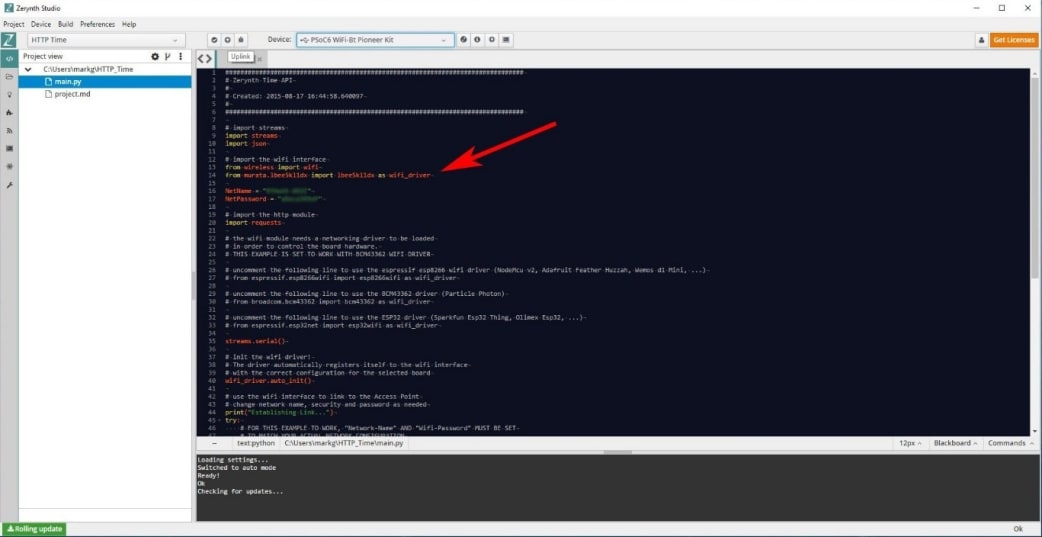Open the code projects sidebar icon
The image size is (1042, 537).
tap(9, 58)
